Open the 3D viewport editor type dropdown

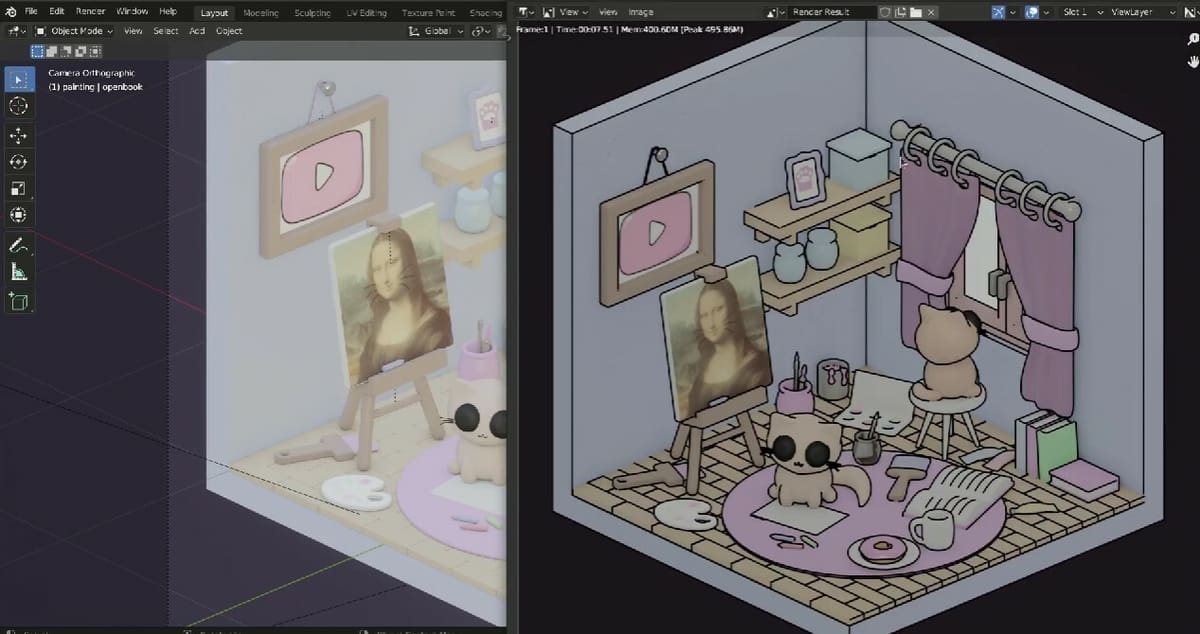point(18,31)
